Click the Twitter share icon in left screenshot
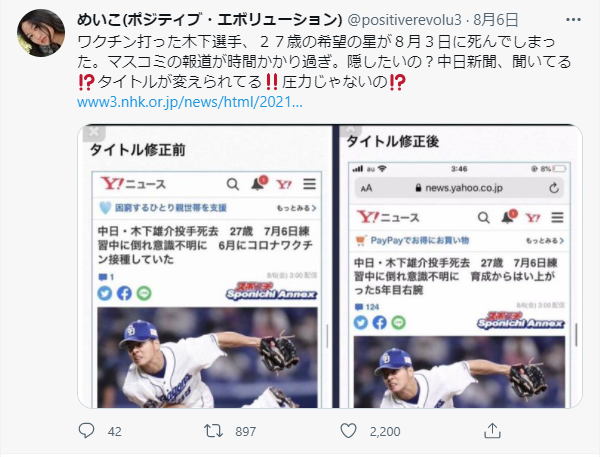This screenshot has width=612, height=457. click(105, 293)
